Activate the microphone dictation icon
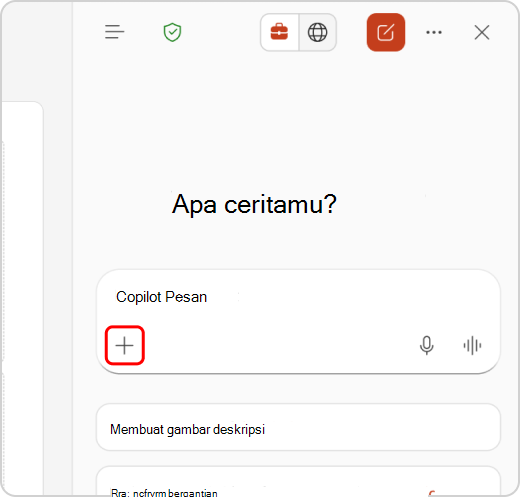The image size is (520, 497). tap(427, 345)
